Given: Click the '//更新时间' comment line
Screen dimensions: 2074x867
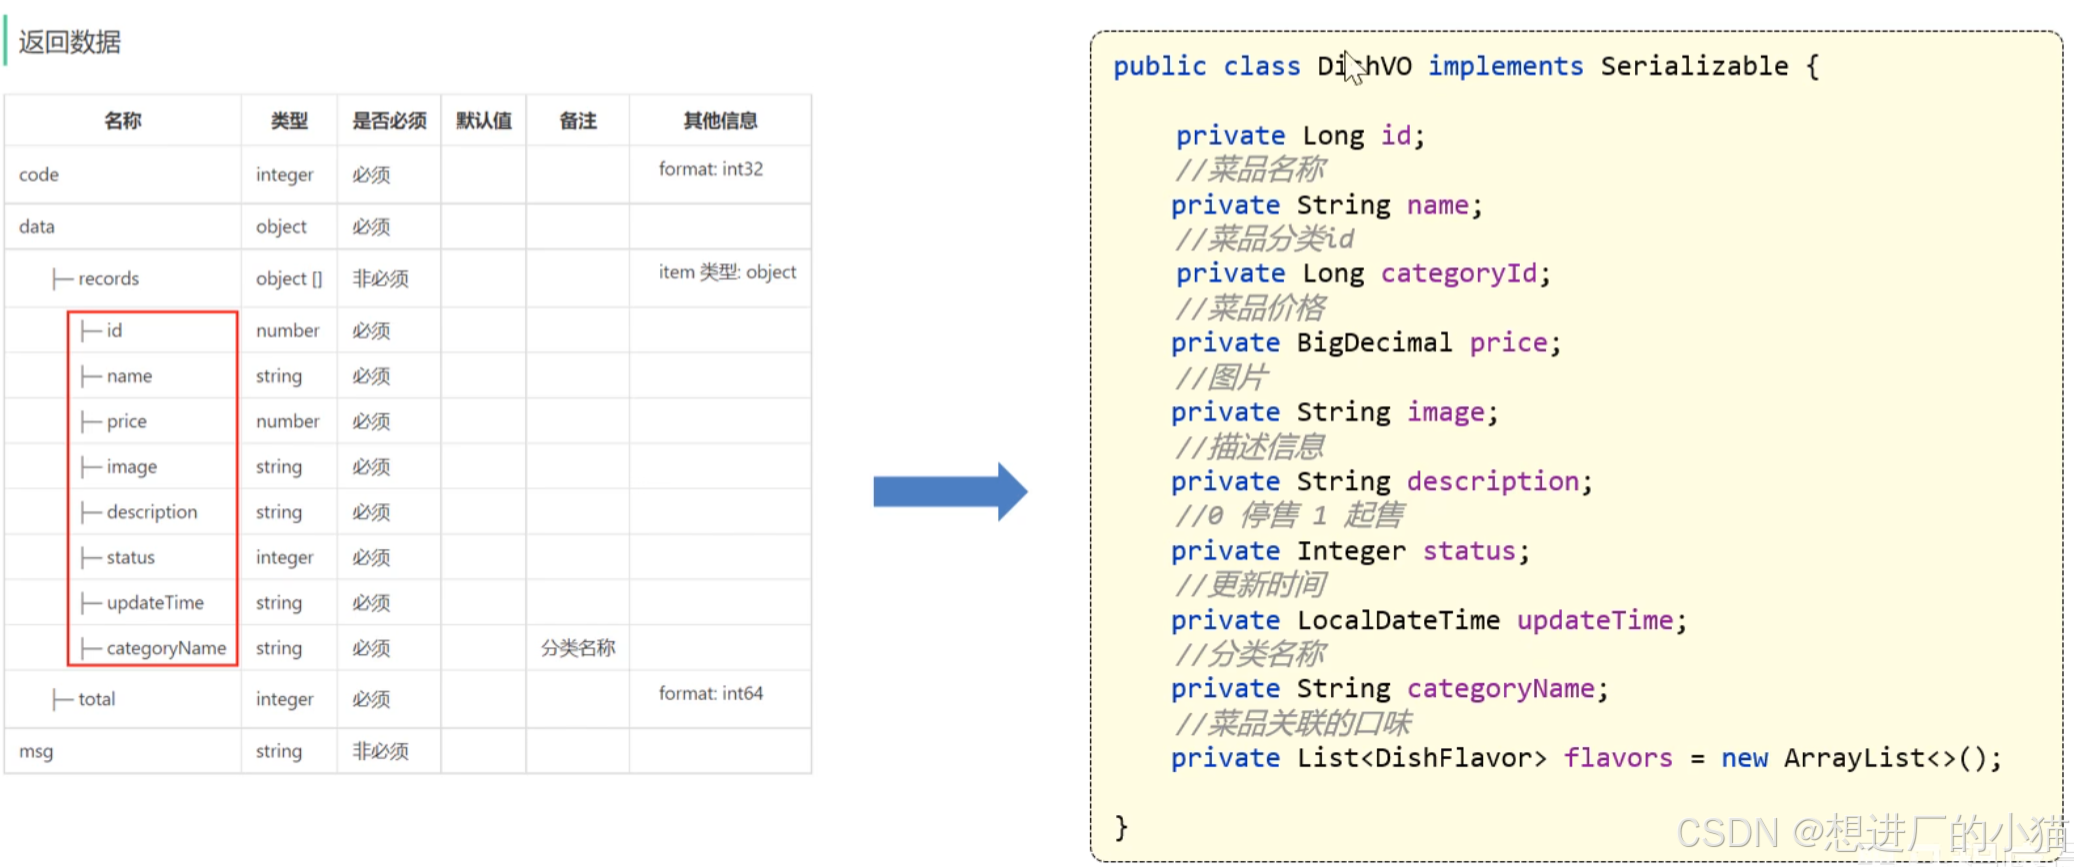Looking at the screenshot, I should (x=1251, y=585).
